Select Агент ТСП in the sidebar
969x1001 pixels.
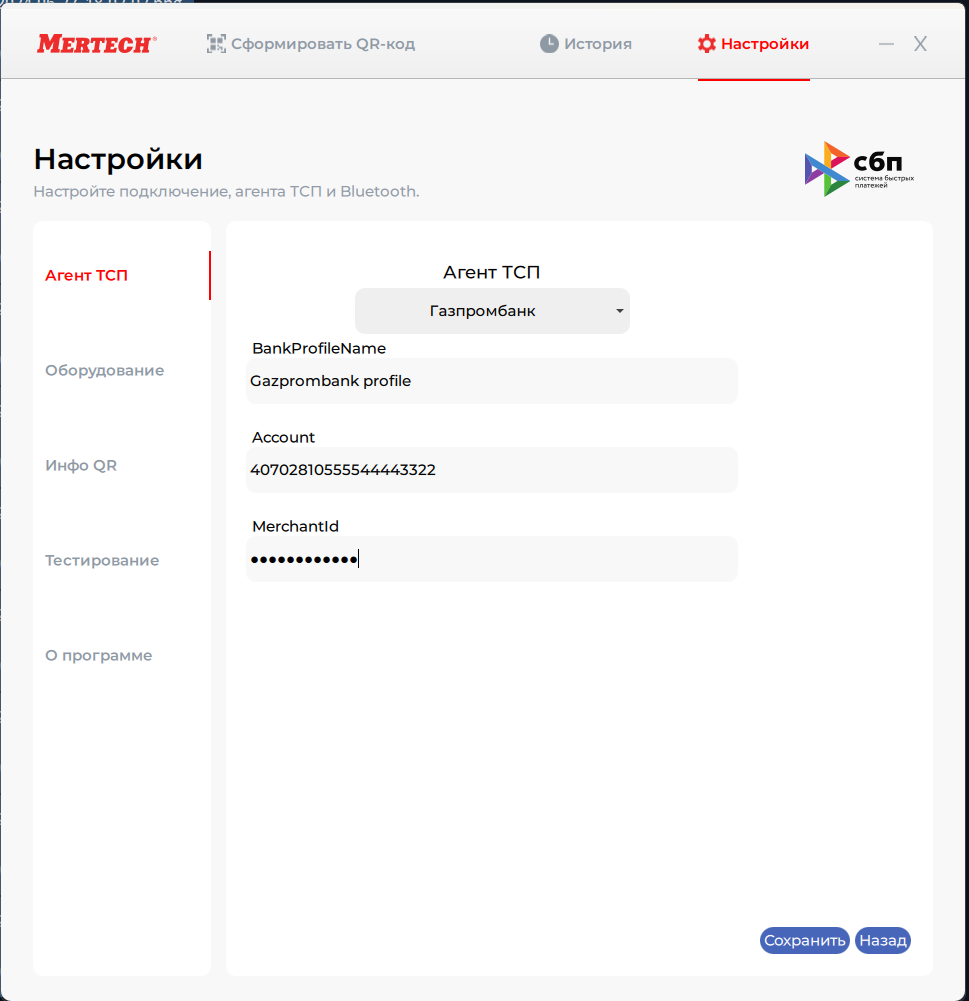[x=87, y=276]
